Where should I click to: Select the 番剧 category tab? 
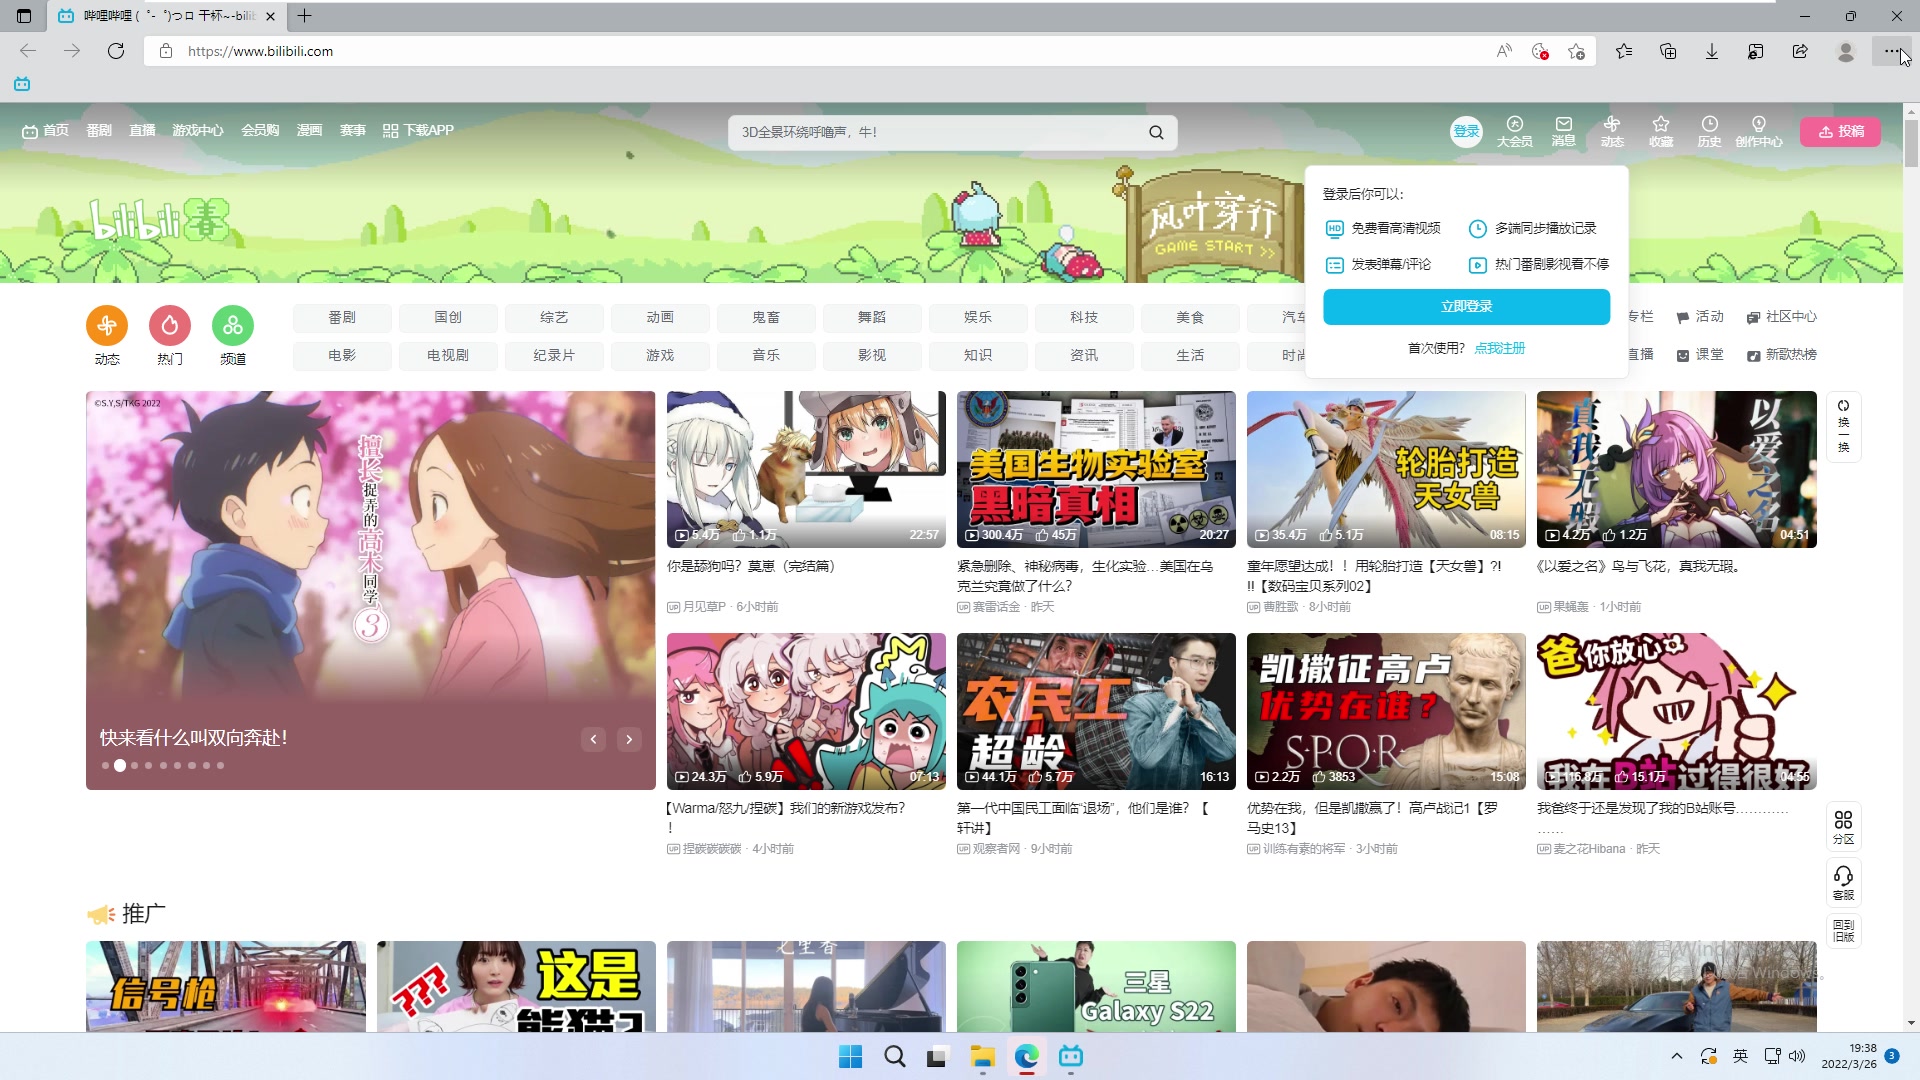click(342, 317)
